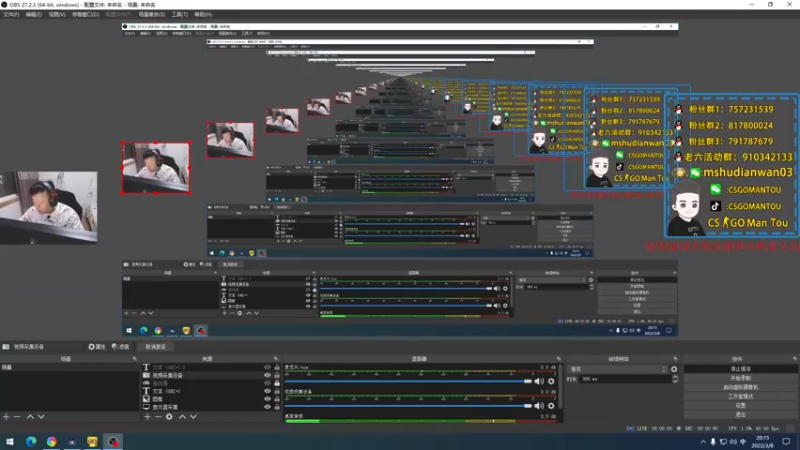Open the 停靠窗口(D) menu
800x450 pixels.
tap(85, 14)
